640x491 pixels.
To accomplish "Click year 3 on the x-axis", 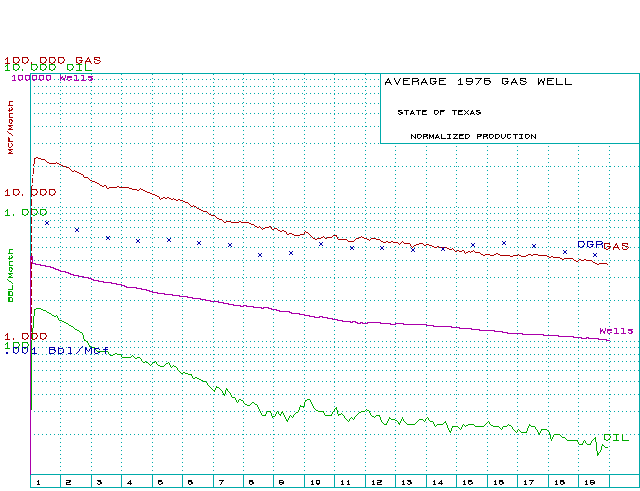I will point(99,482).
